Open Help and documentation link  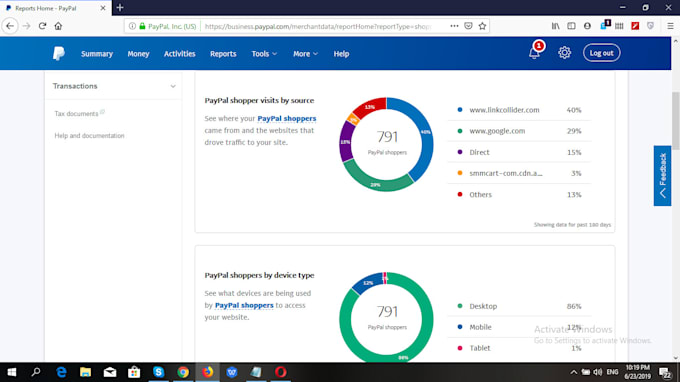tap(89, 136)
